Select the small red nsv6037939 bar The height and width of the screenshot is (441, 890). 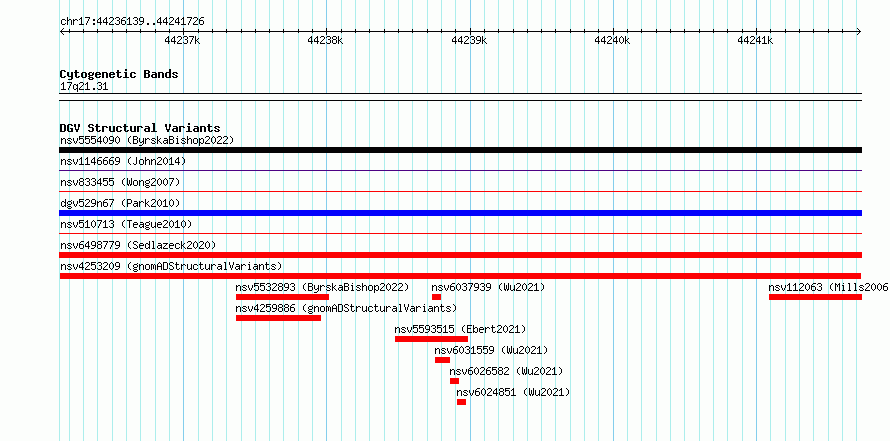tap(436, 297)
